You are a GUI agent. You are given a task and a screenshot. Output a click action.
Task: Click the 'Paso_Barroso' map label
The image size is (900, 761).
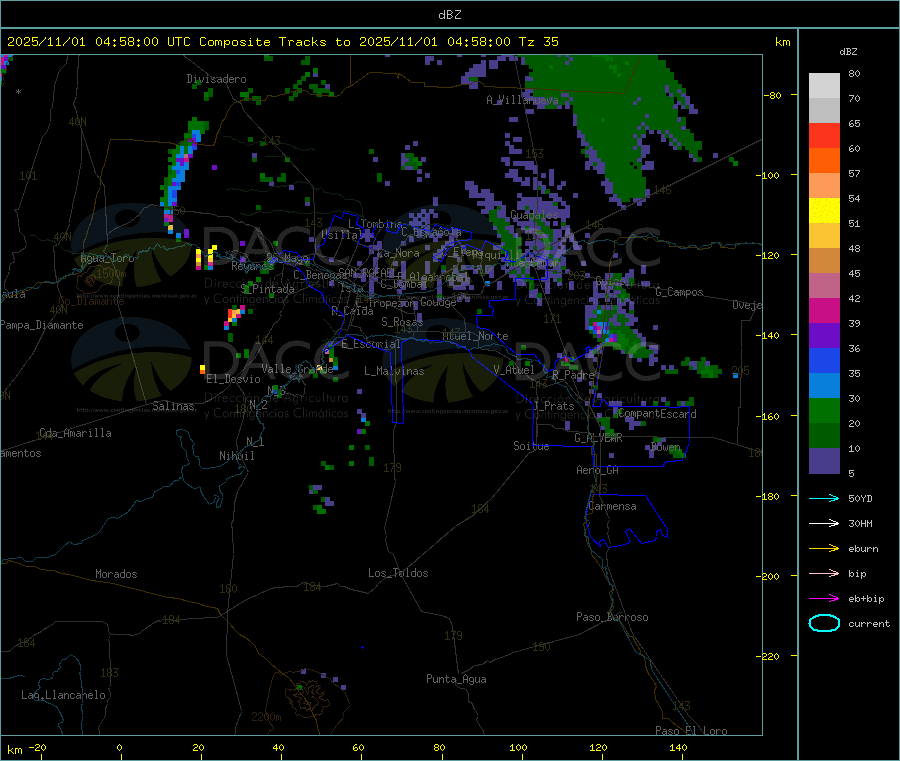point(612,617)
